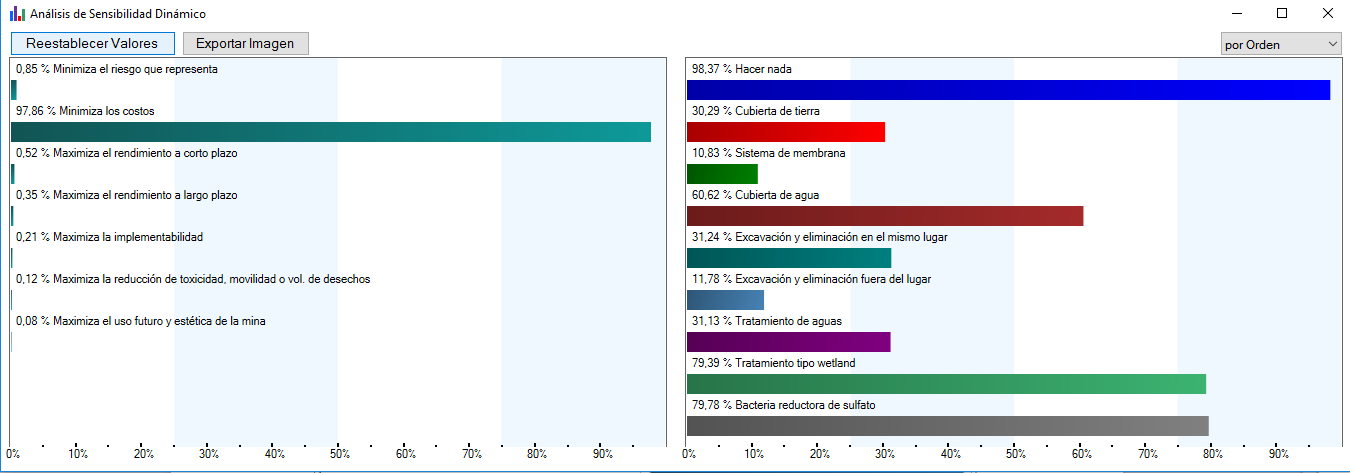
Task: Select the green 'Tratamiento tipo wetland' bar
Action: click(946, 384)
